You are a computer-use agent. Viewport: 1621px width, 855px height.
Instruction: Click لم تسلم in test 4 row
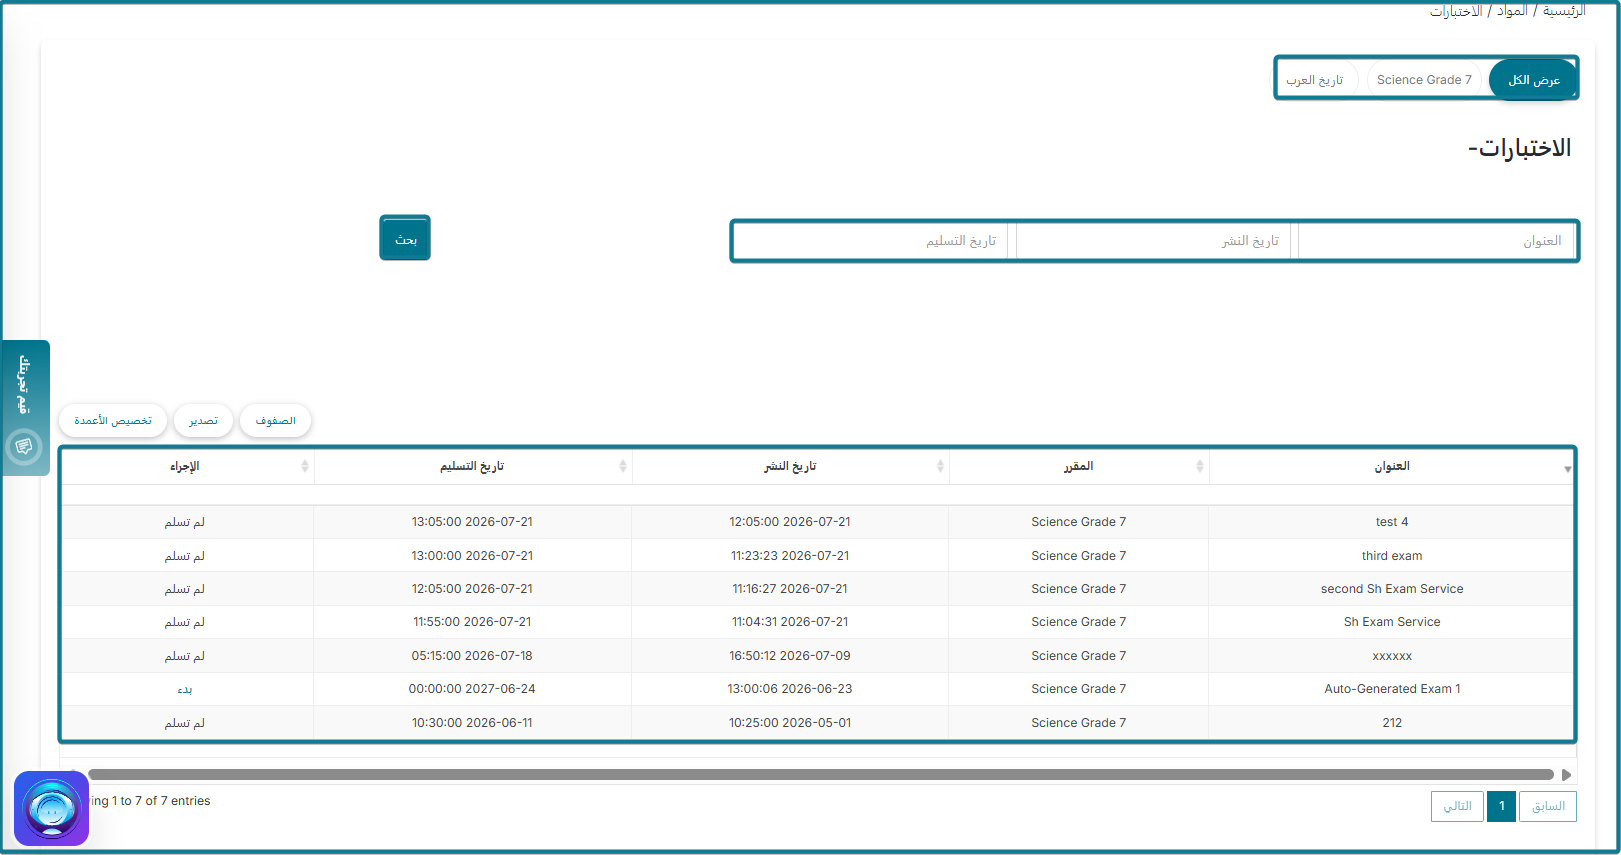click(185, 522)
